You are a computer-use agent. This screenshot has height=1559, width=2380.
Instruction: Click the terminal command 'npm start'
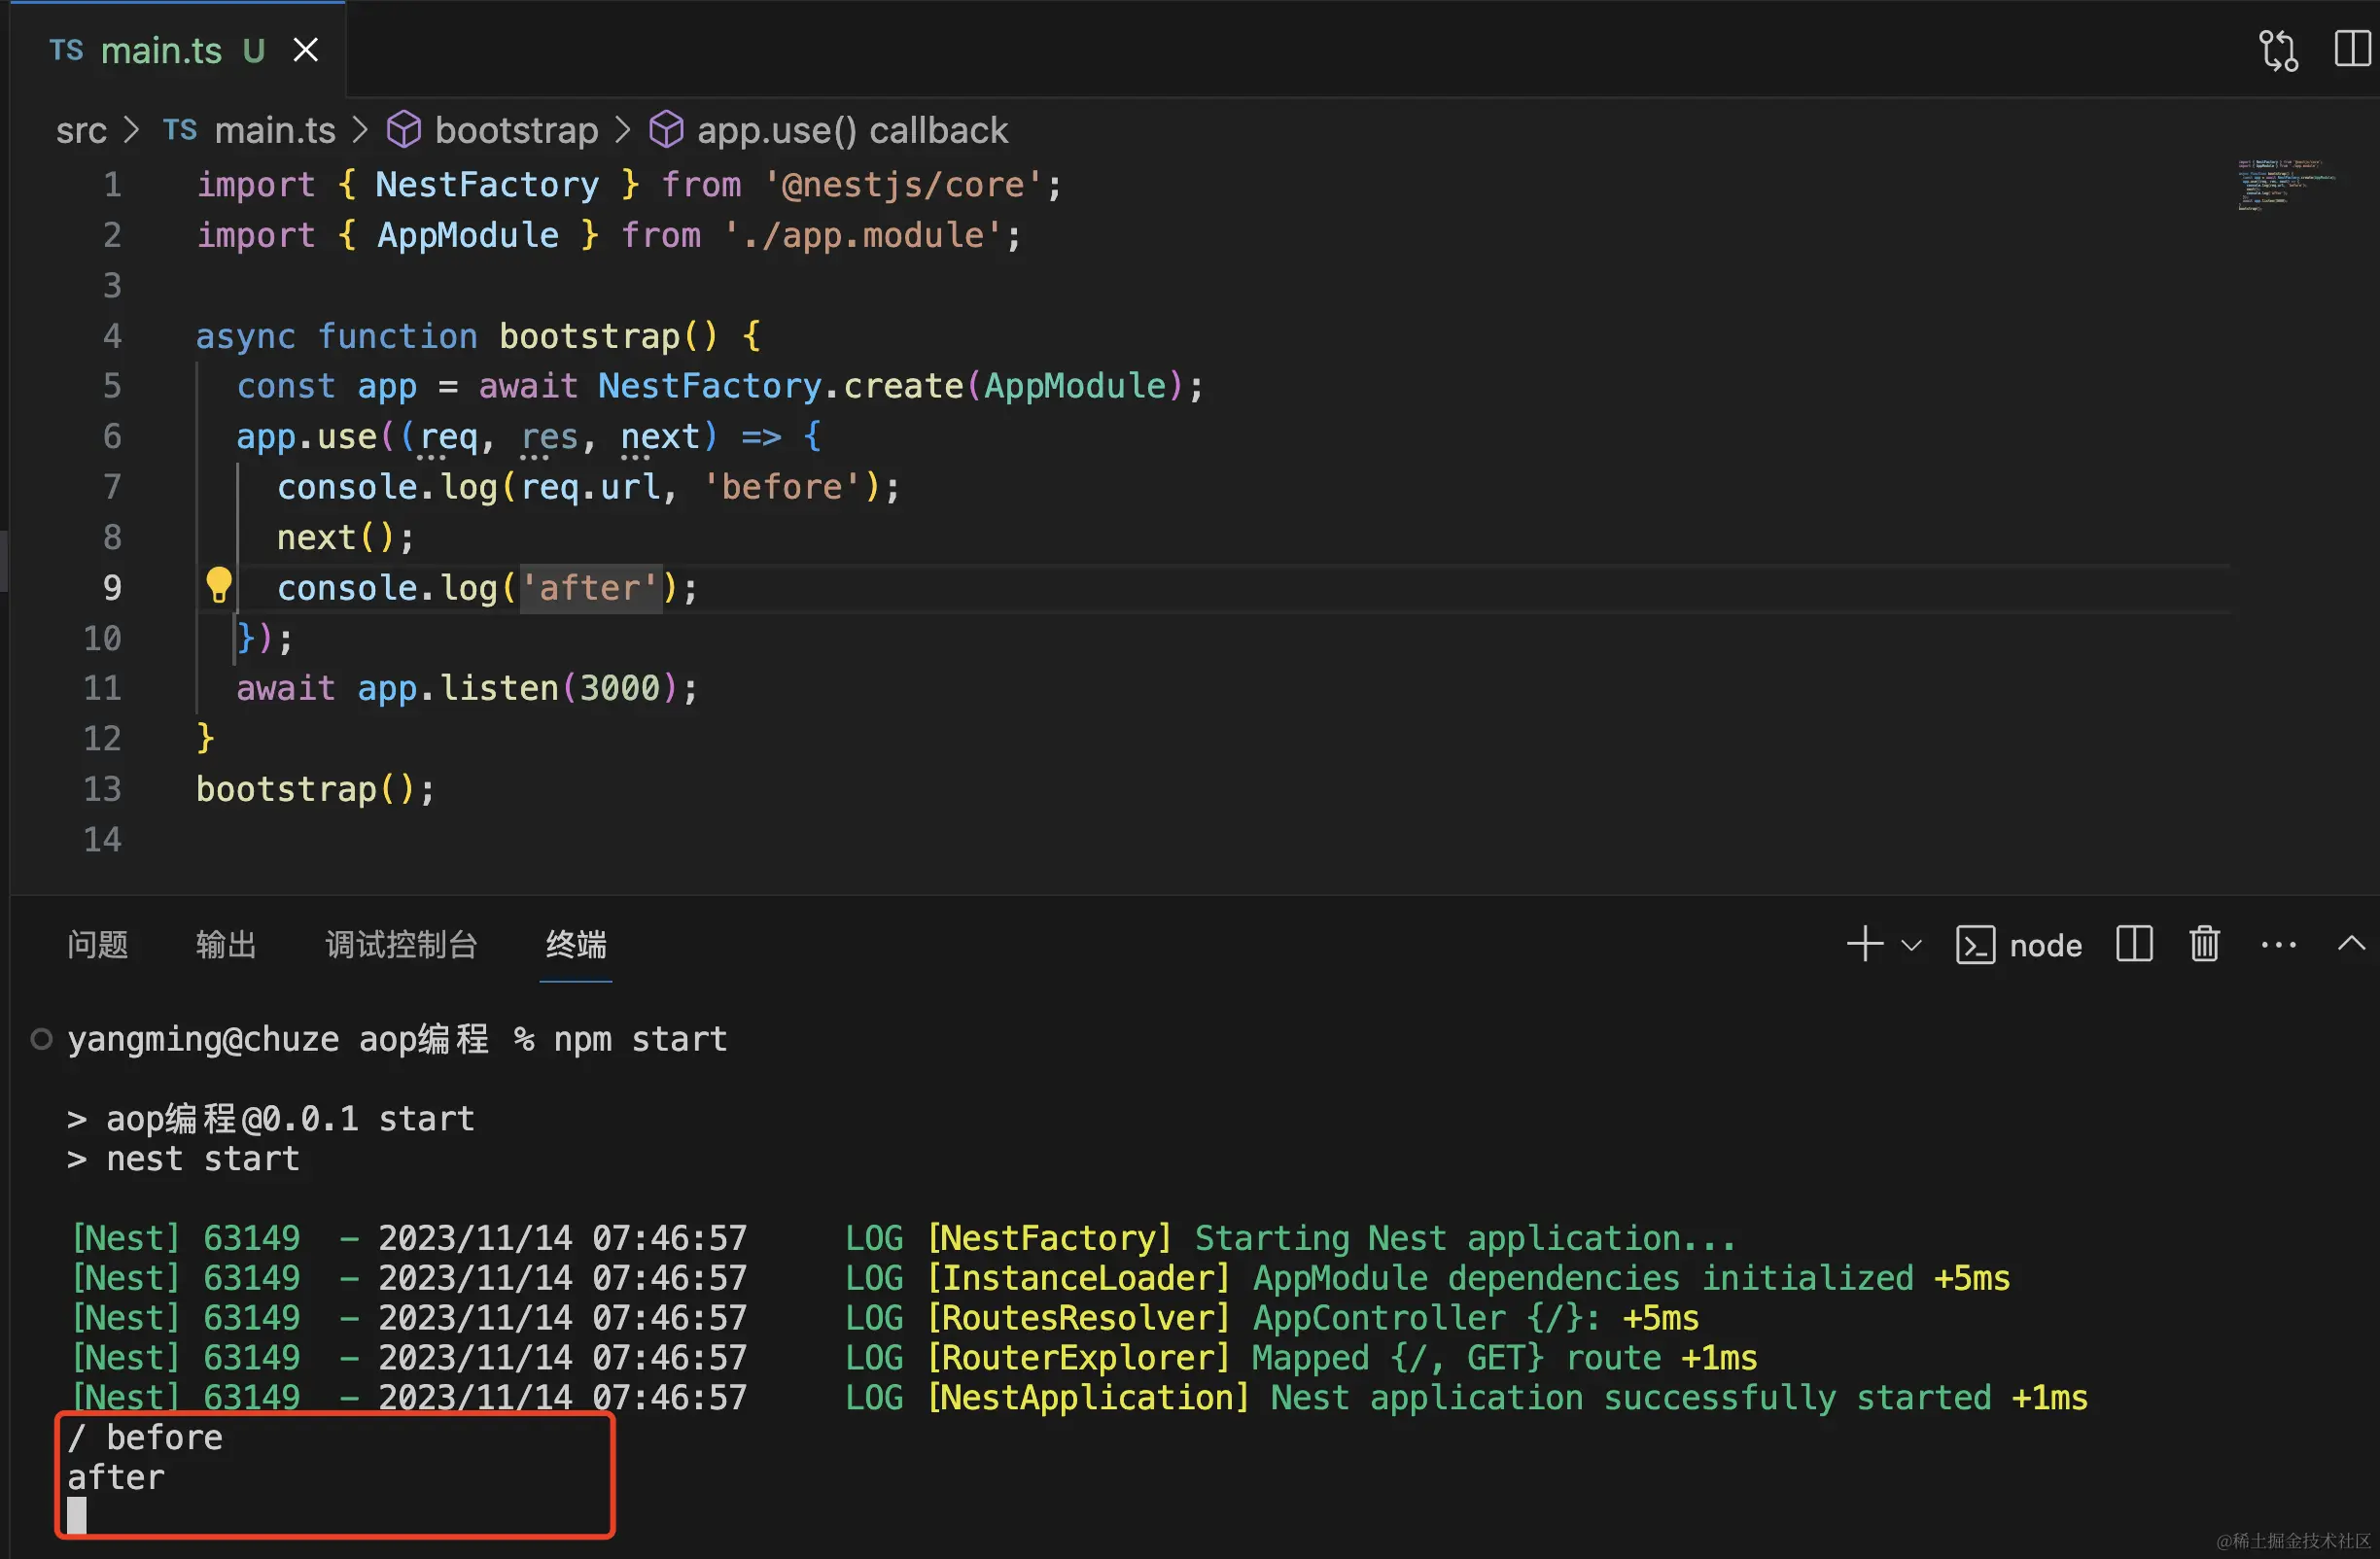point(640,1040)
